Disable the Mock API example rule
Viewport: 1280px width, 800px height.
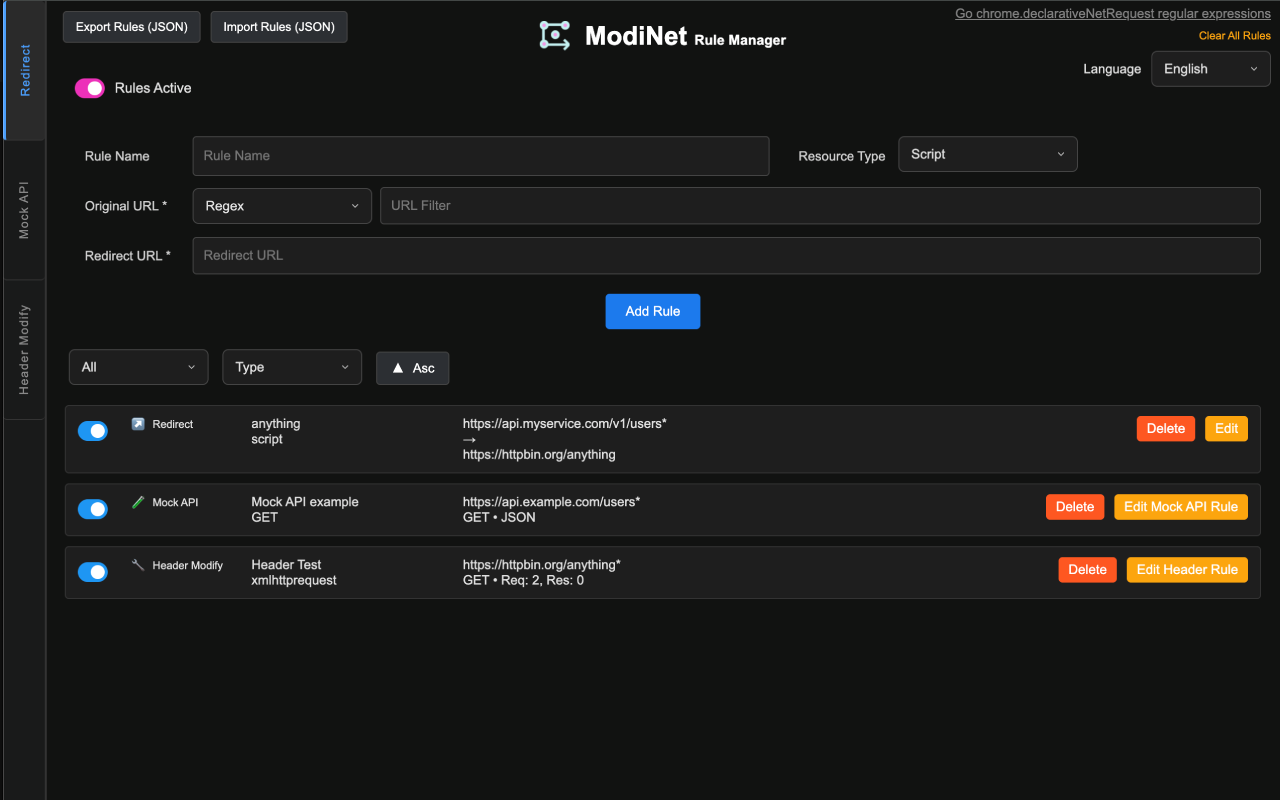[92, 509]
